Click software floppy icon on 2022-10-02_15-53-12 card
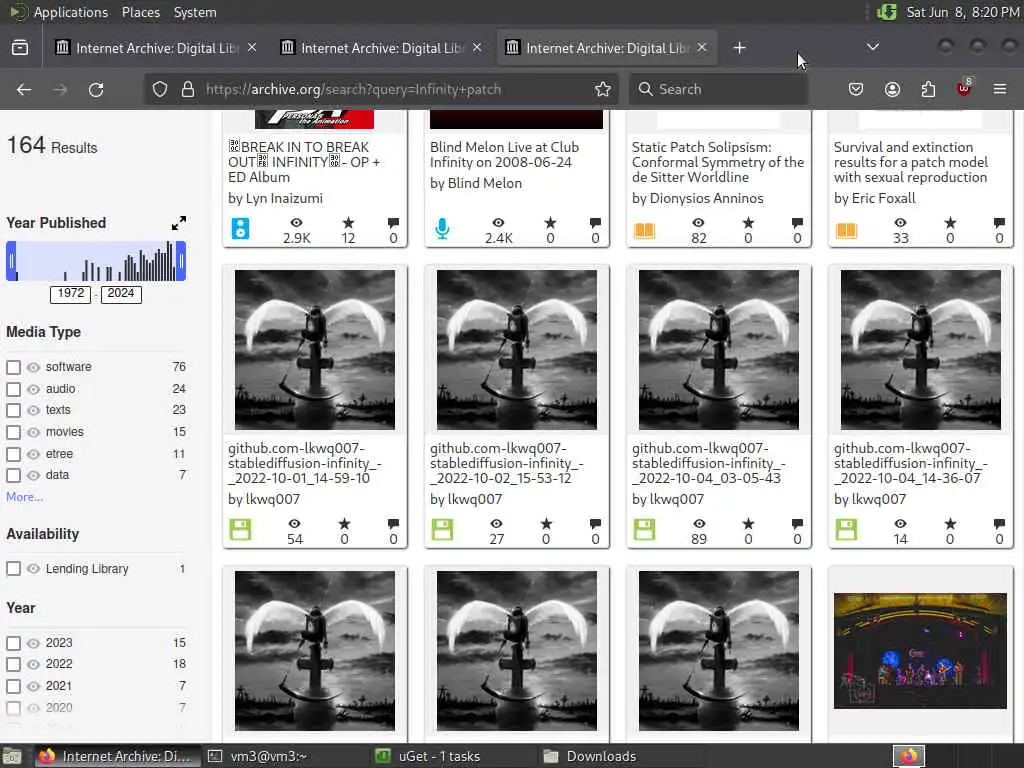1024x768 pixels. tap(442, 530)
